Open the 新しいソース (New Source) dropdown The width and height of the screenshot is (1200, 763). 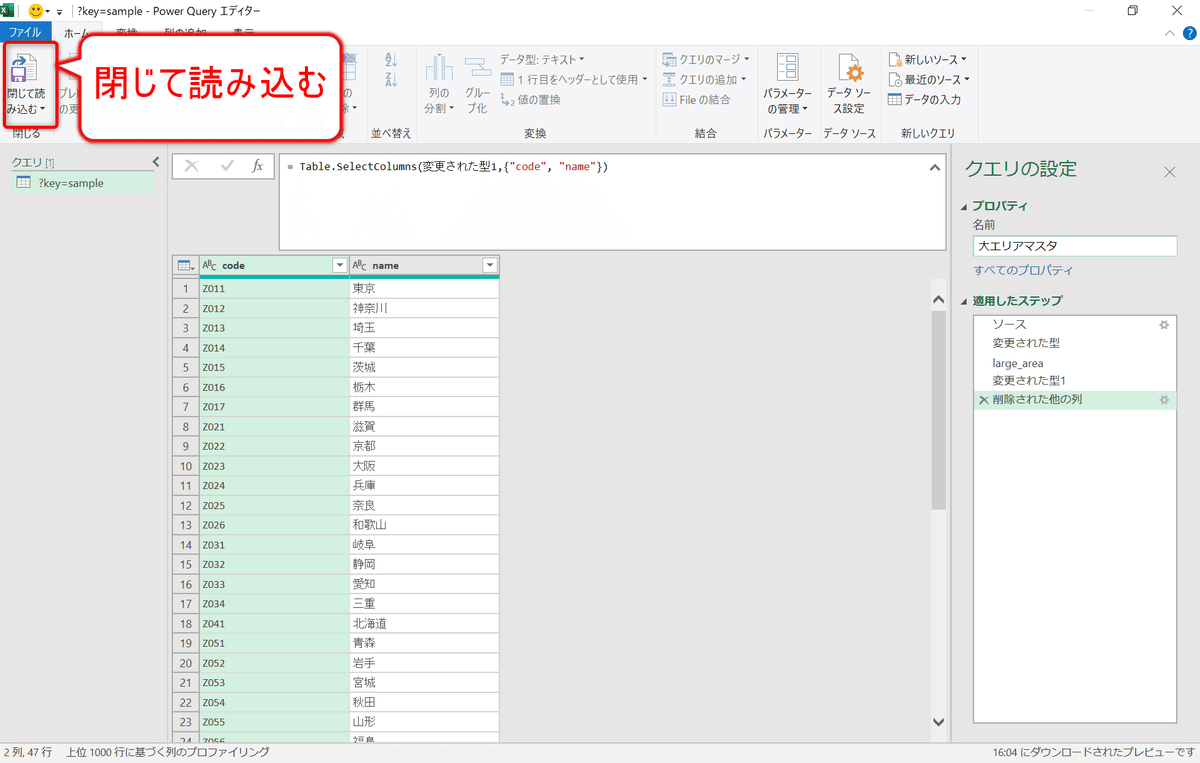point(927,60)
